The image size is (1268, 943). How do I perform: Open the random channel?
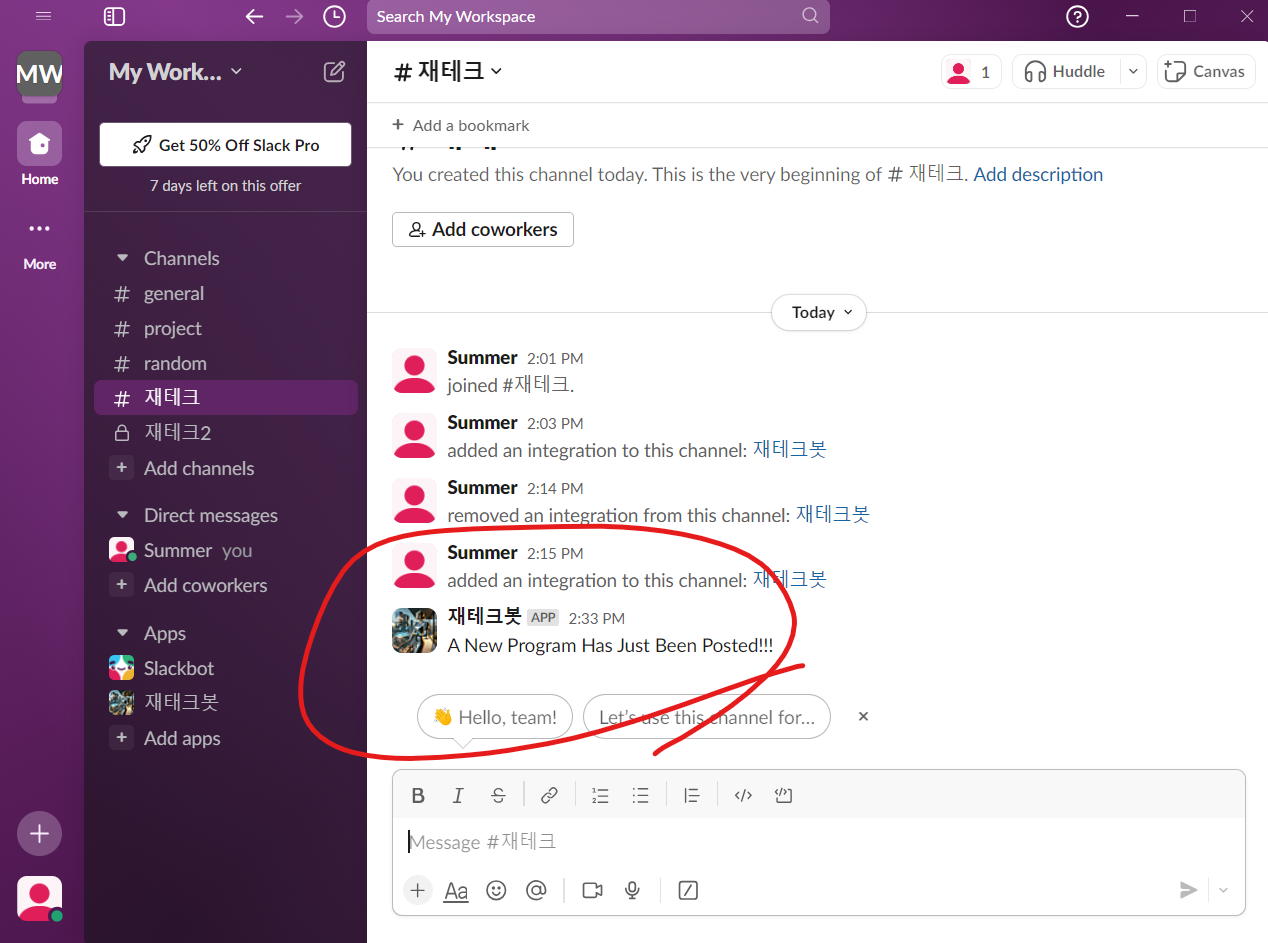[x=226, y=363]
